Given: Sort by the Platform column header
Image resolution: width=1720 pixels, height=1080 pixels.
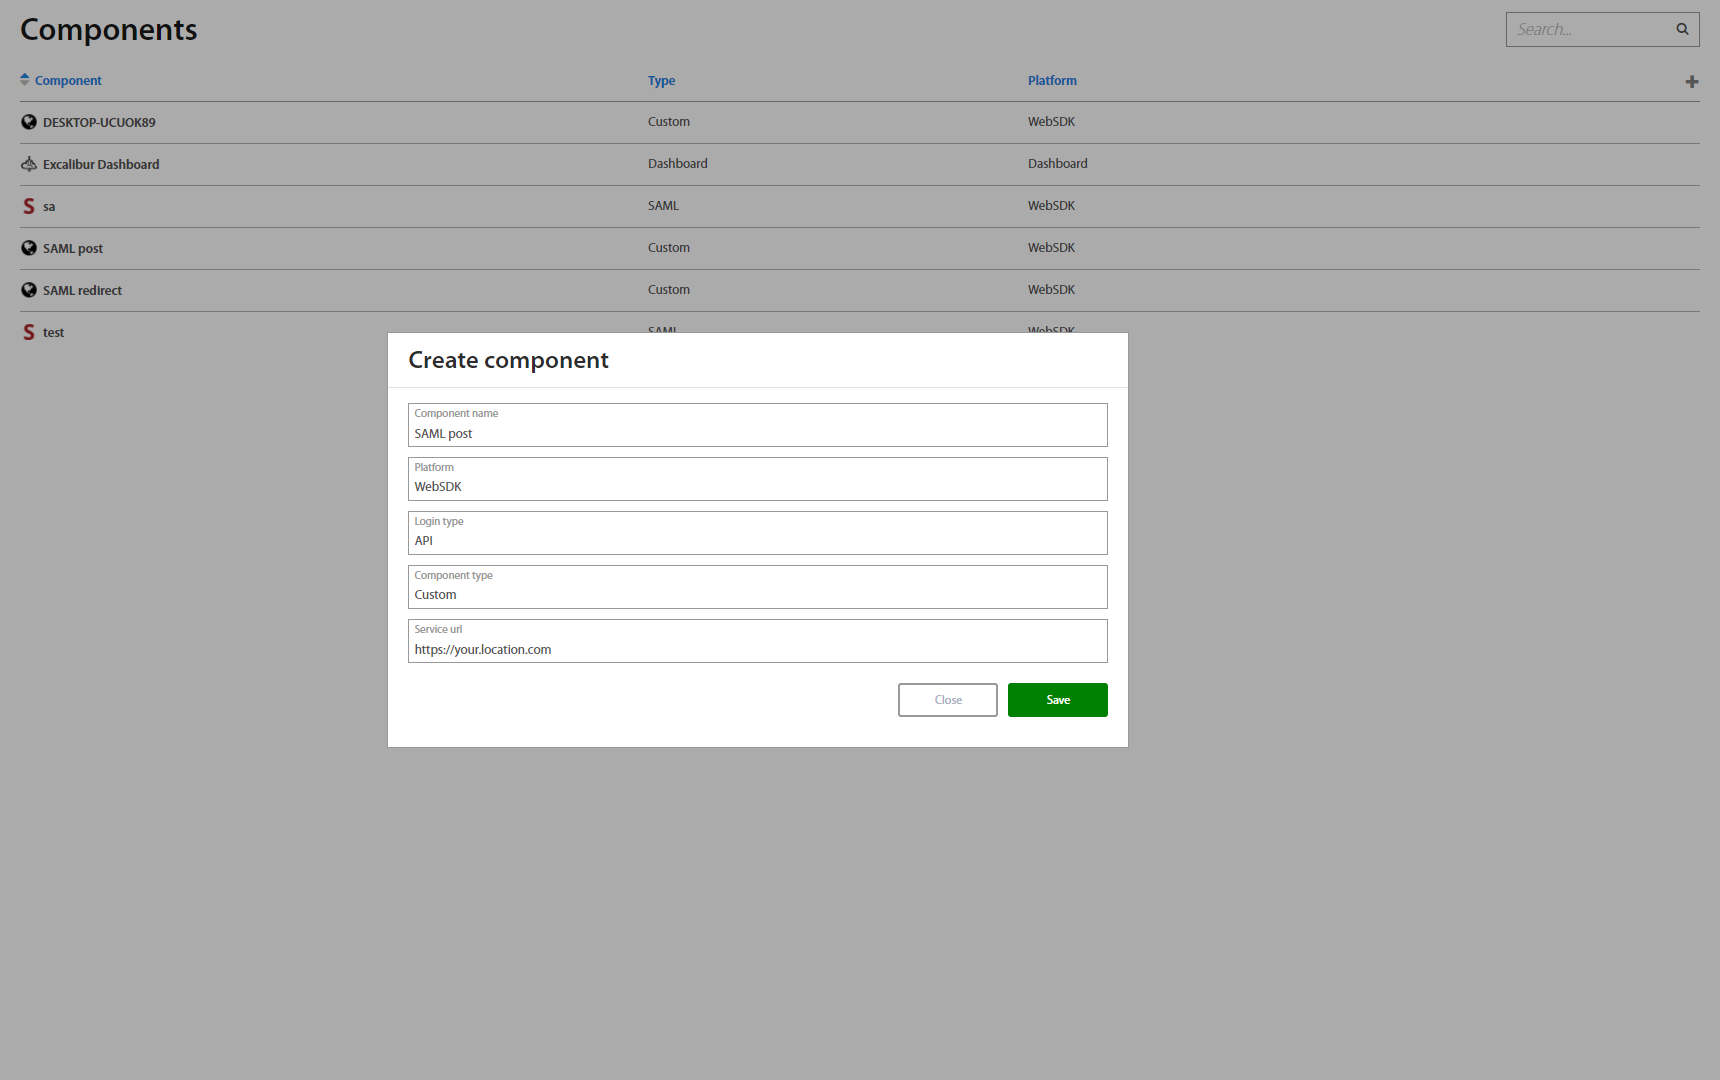Looking at the screenshot, I should click(x=1052, y=81).
